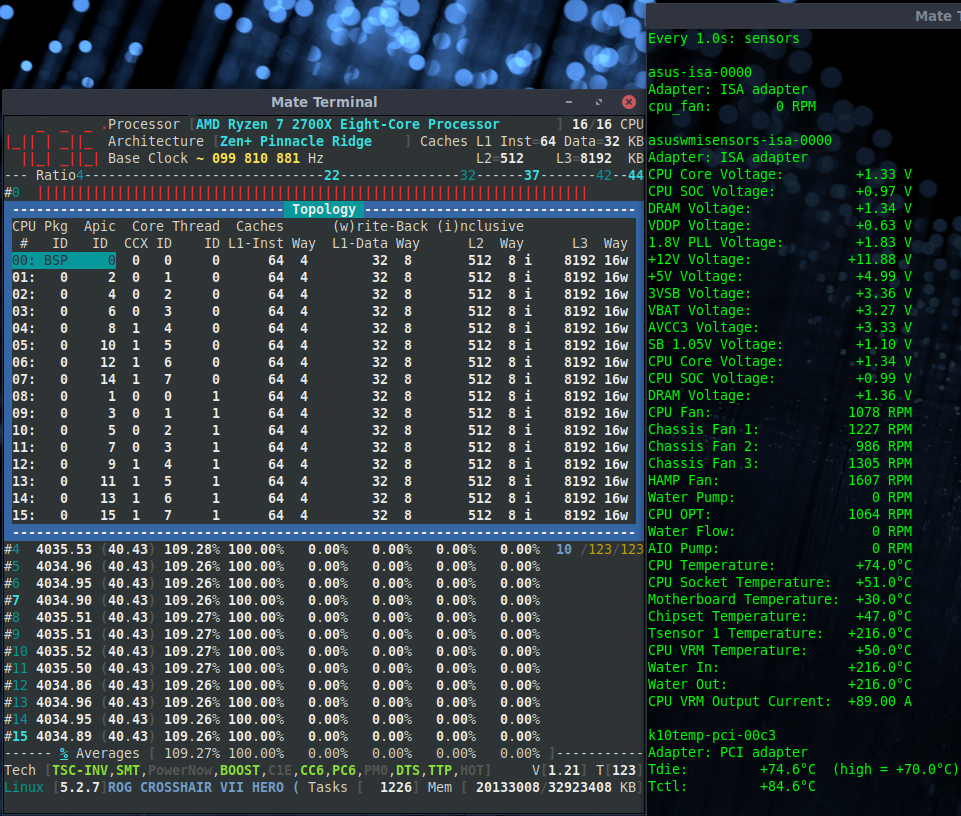Screen dimensions: 961x816
Task: Close the Mate Terminal window
Action: [x=628, y=102]
